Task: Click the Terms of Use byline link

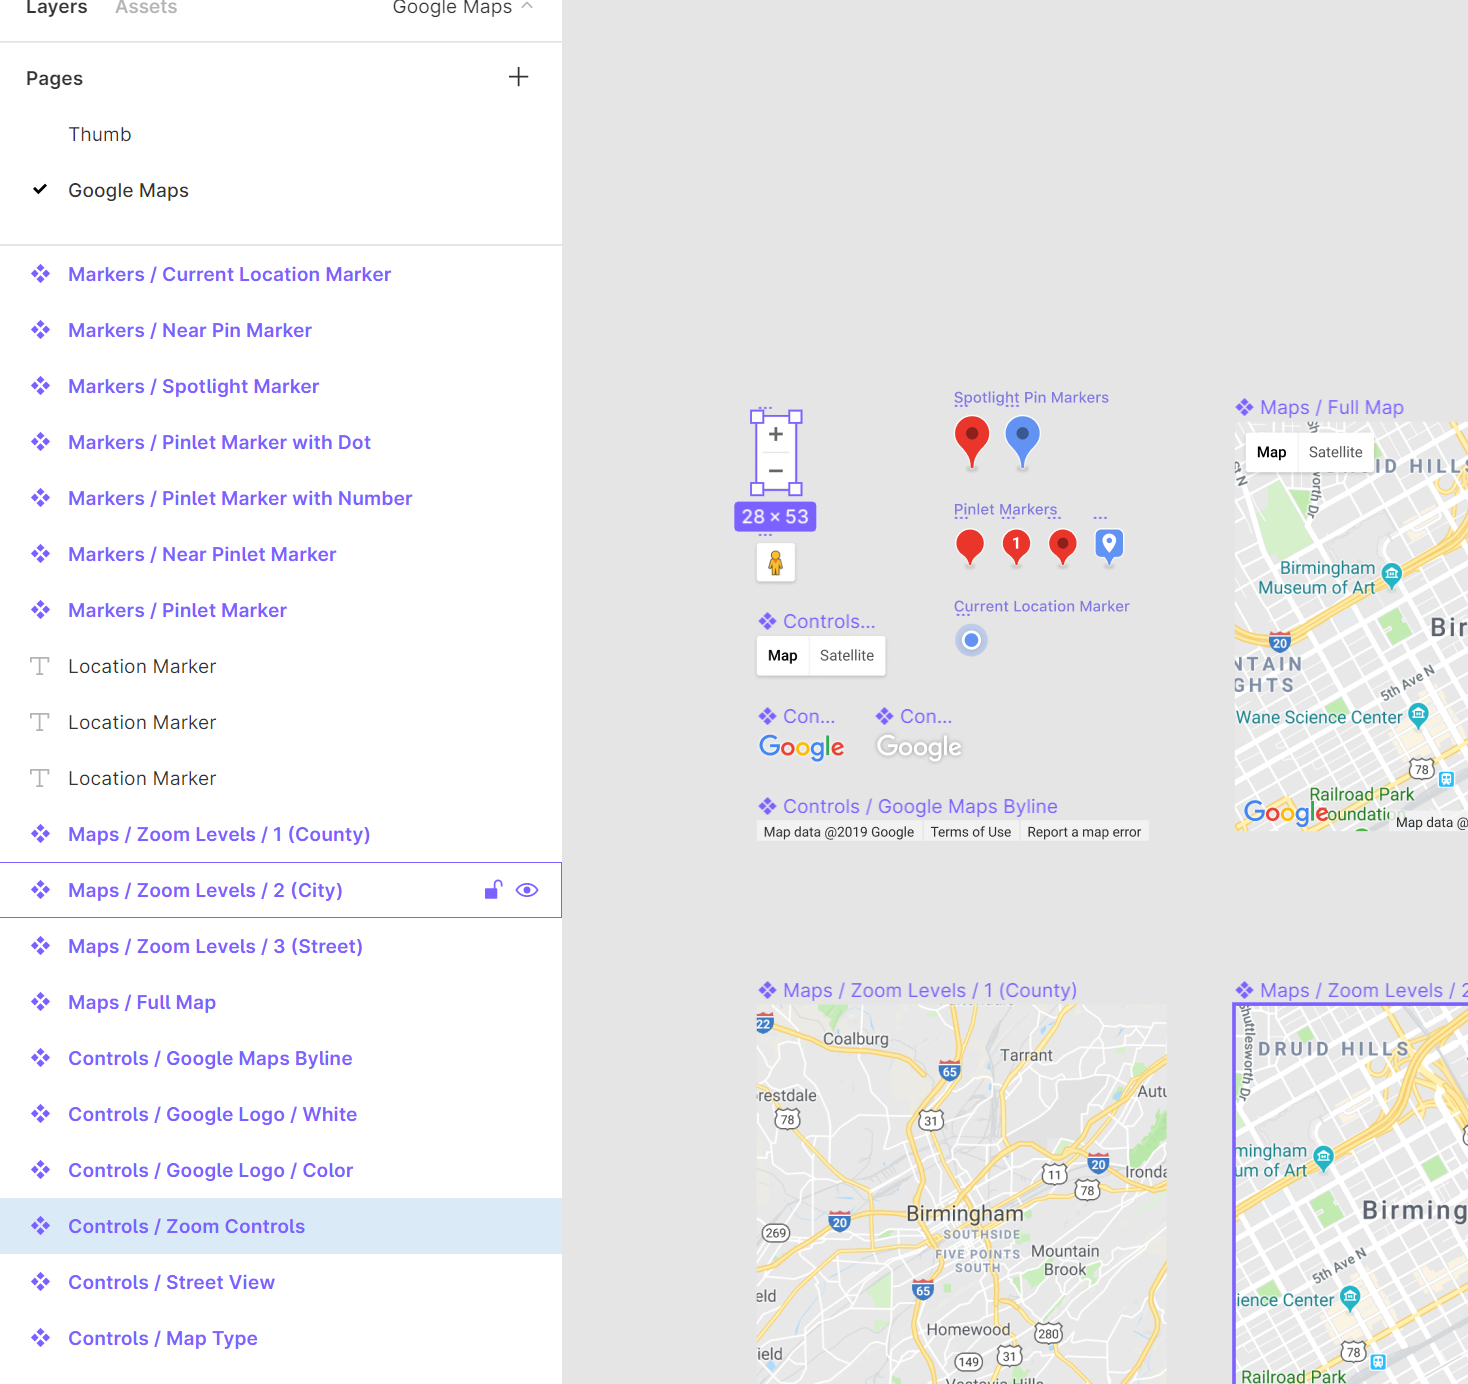Action: [970, 832]
